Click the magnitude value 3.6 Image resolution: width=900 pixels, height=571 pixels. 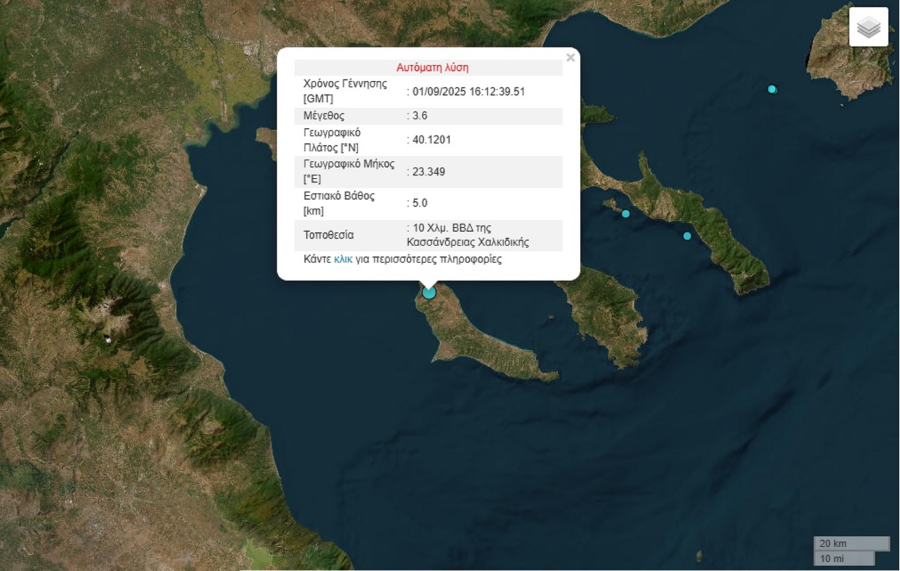click(420, 116)
